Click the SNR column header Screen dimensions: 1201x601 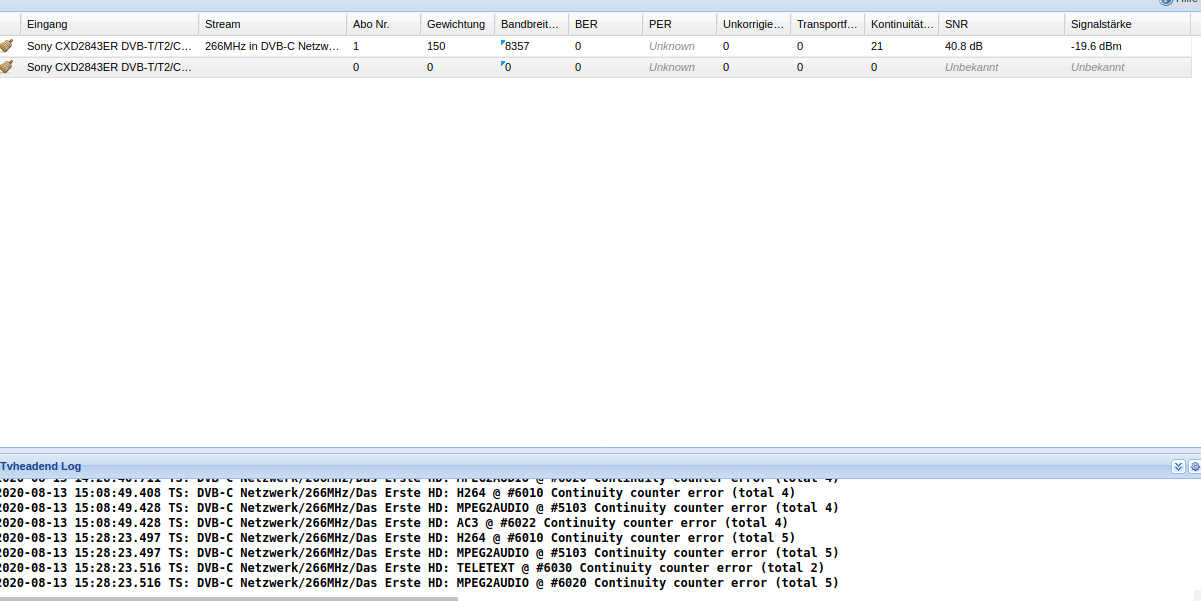[1001, 24]
